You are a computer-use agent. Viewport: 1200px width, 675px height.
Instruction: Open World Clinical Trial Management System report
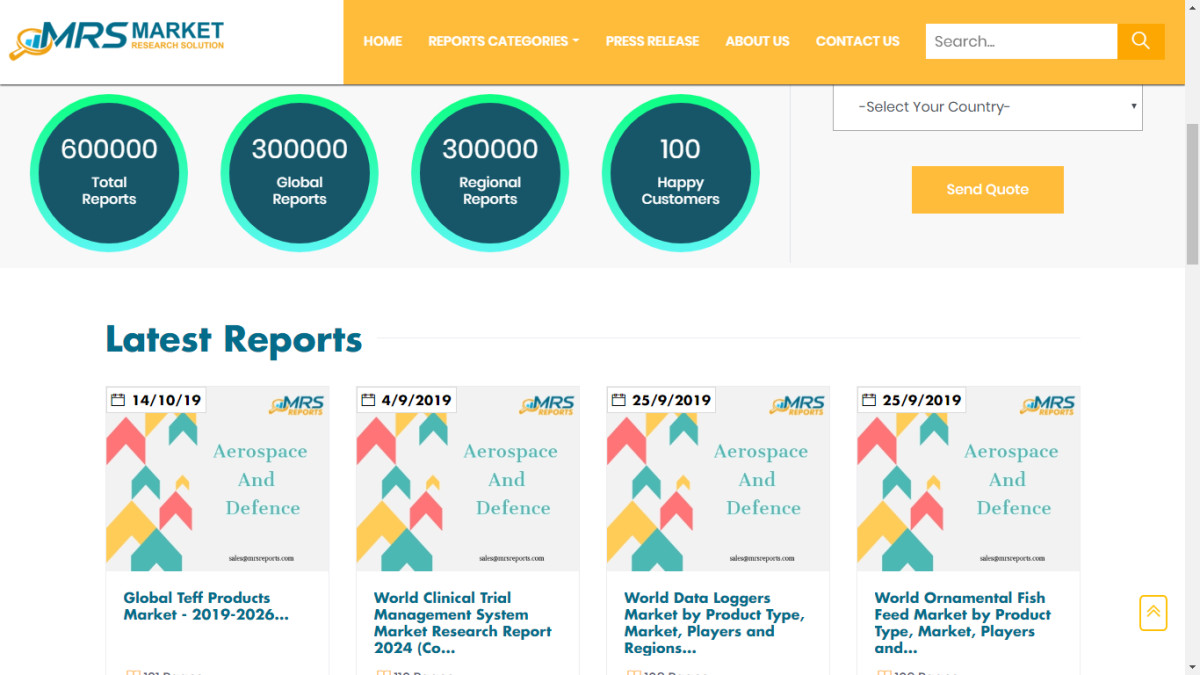pos(463,623)
